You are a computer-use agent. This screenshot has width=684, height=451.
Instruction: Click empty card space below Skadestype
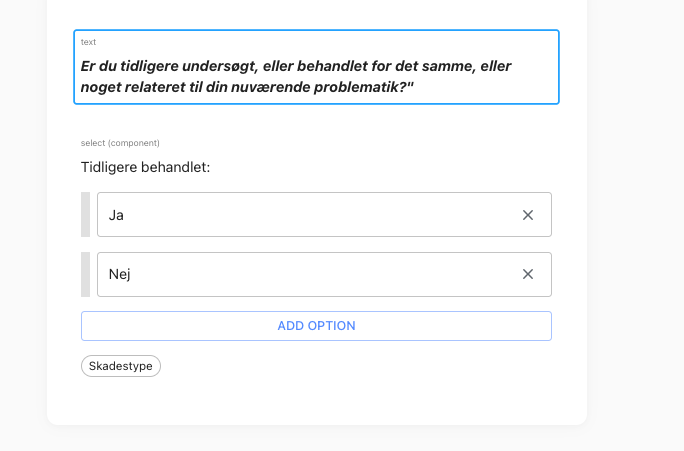pyautogui.click(x=316, y=401)
